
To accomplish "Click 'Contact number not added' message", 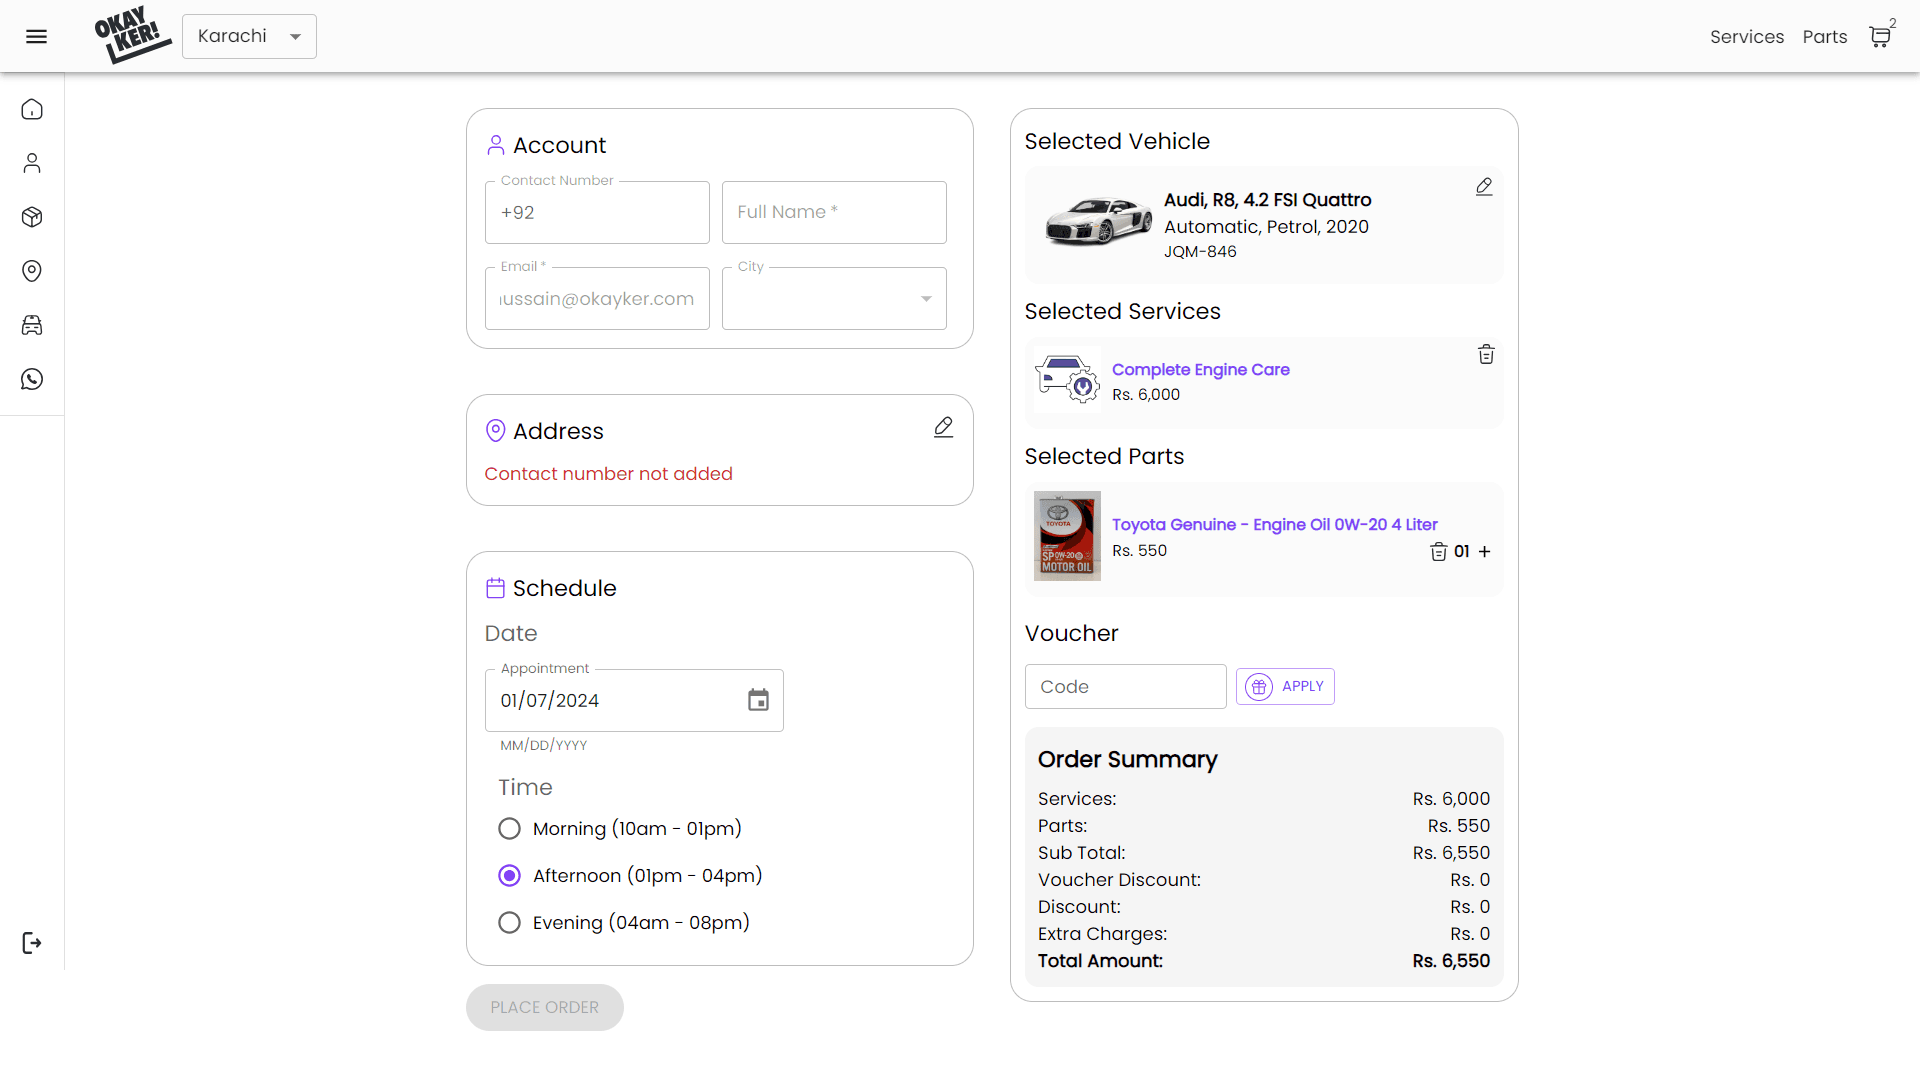I will [608, 474].
